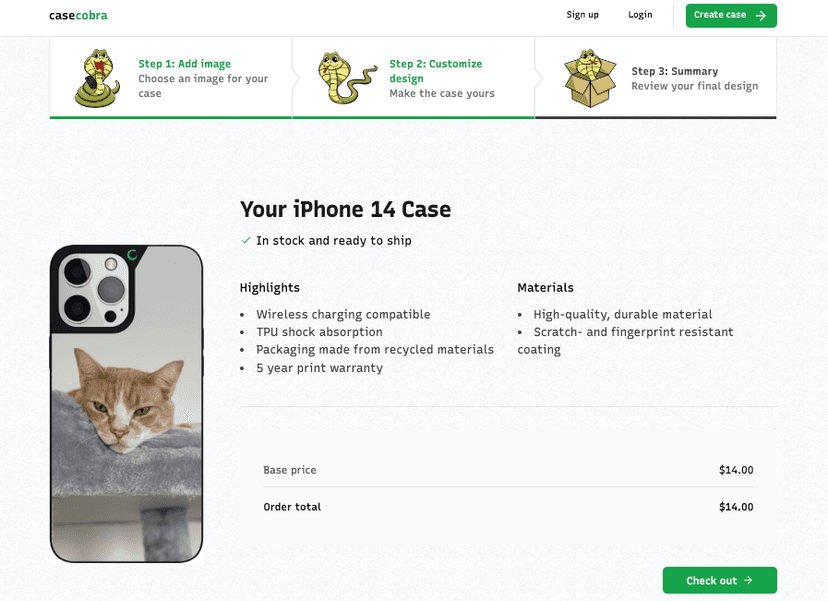Click the Step 2 stretching cobra icon
The height and width of the screenshot is (601, 828).
point(347,77)
